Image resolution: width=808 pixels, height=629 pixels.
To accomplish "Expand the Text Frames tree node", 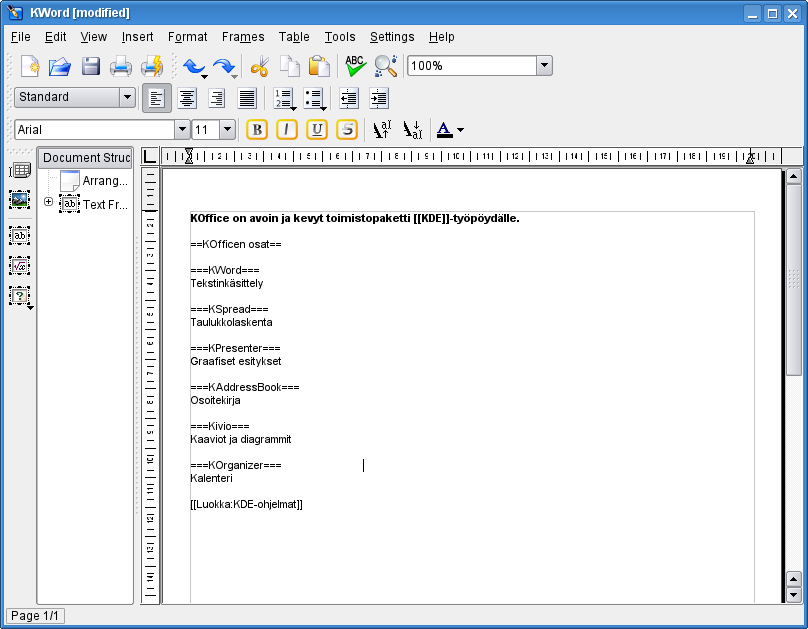I will click(x=49, y=203).
